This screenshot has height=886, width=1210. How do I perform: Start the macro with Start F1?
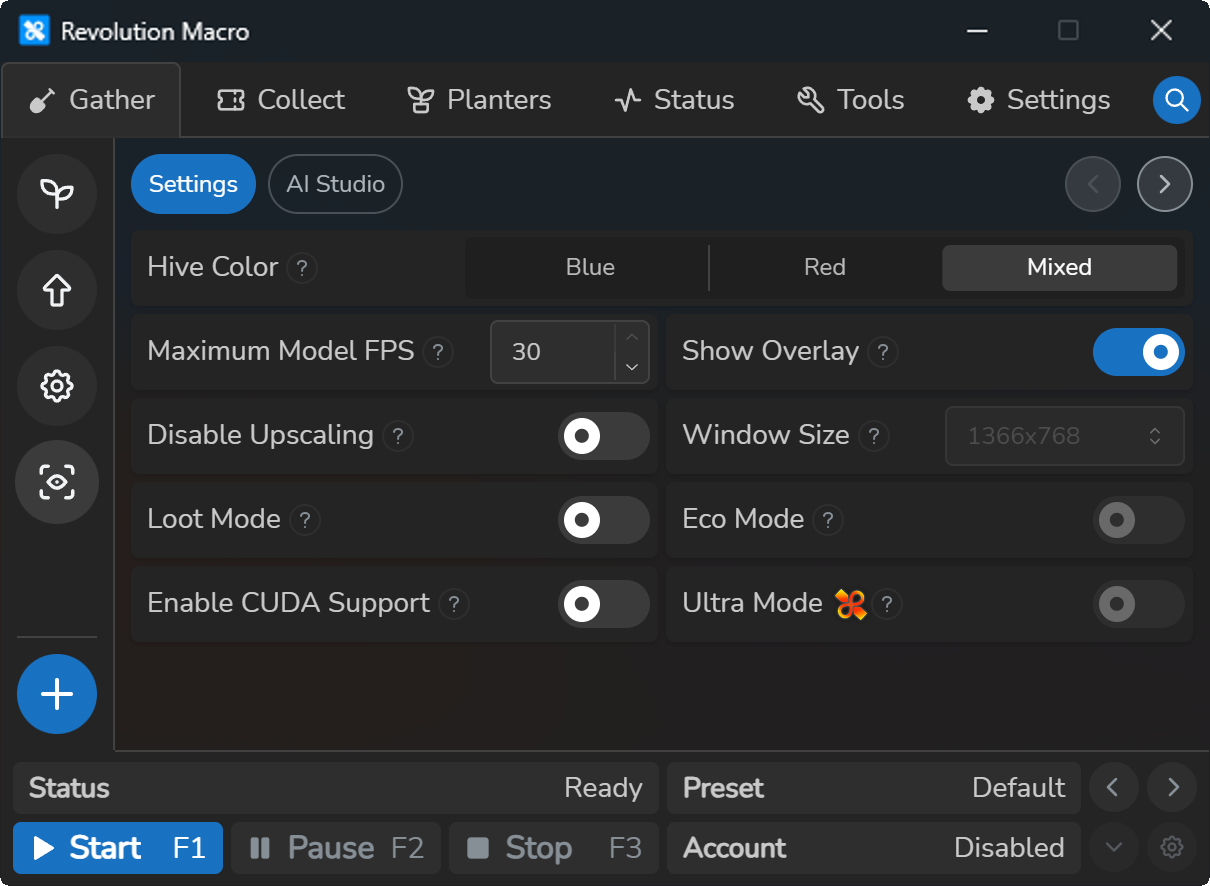click(x=118, y=848)
